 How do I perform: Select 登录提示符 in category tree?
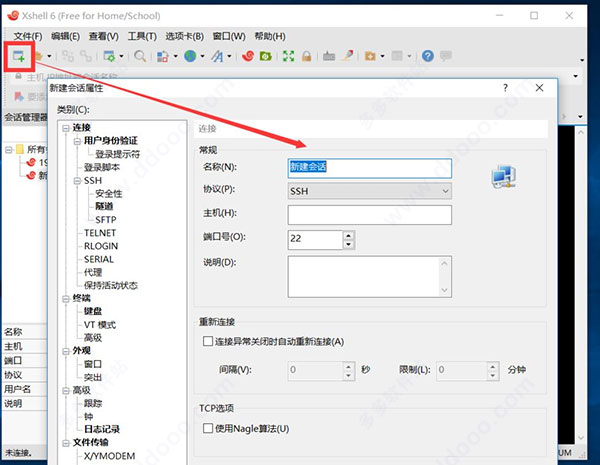point(117,154)
